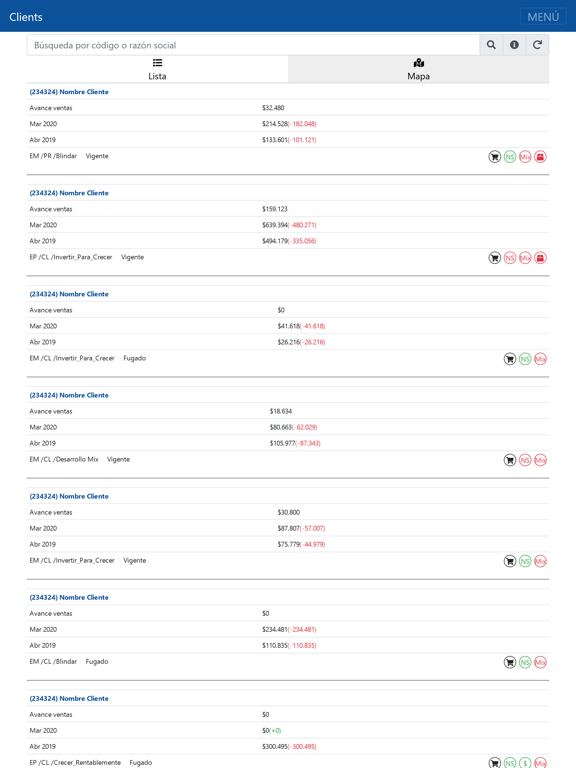The width and height of the screenshot is (576, 768).
Task: Click Avance ventas label beside $159.123
Action: point(51,209)
